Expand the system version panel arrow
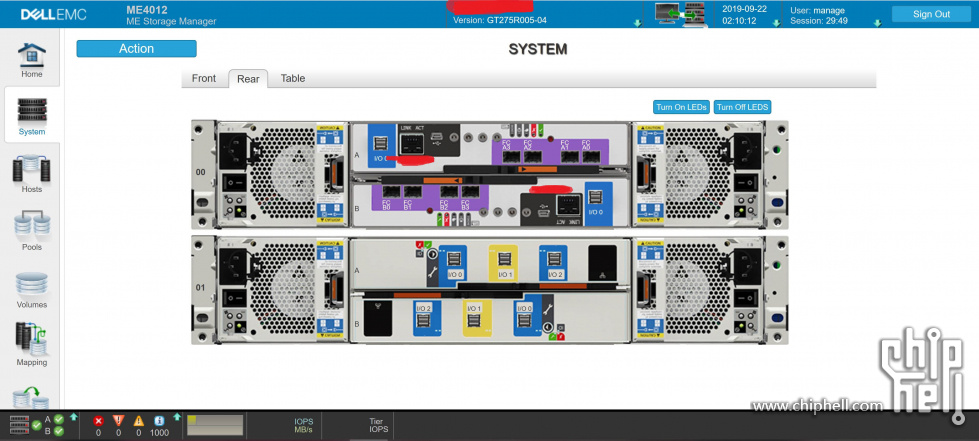 pyautogui.click(x=638, y=23)
